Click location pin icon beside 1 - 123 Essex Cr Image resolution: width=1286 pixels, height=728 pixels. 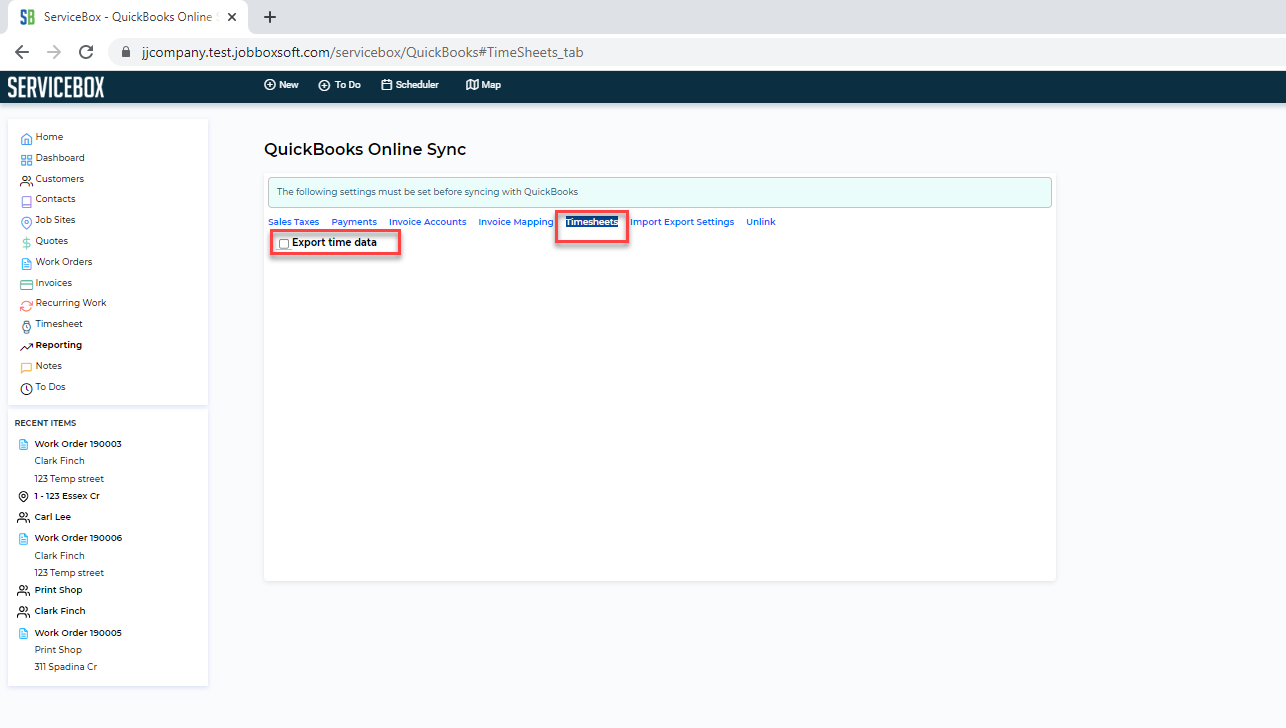[x=24, y=497]
